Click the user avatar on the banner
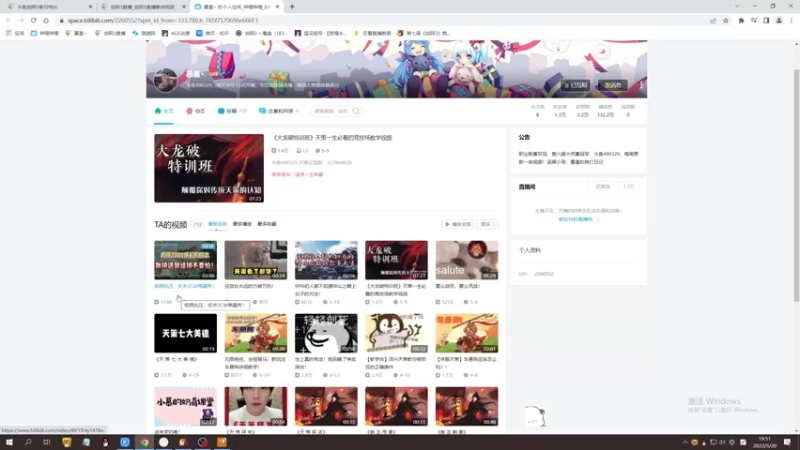 [166, 80]
